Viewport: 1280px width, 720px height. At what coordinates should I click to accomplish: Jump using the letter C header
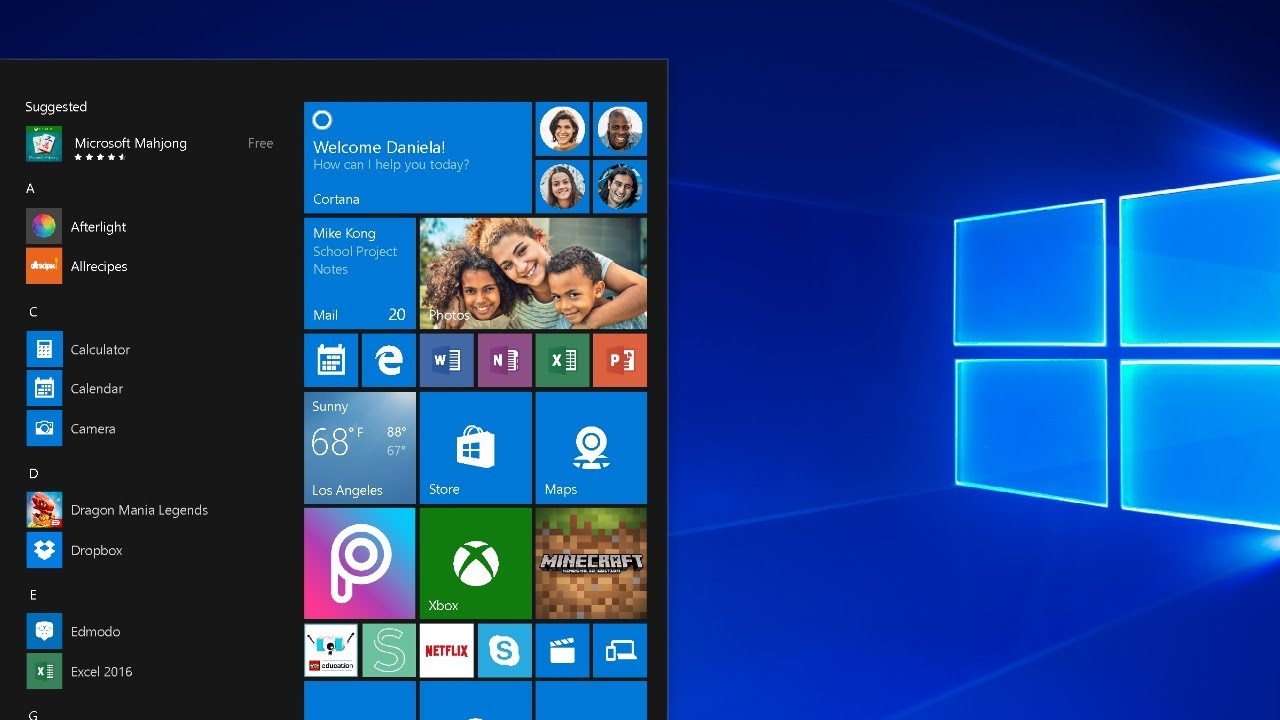[33, 312]
